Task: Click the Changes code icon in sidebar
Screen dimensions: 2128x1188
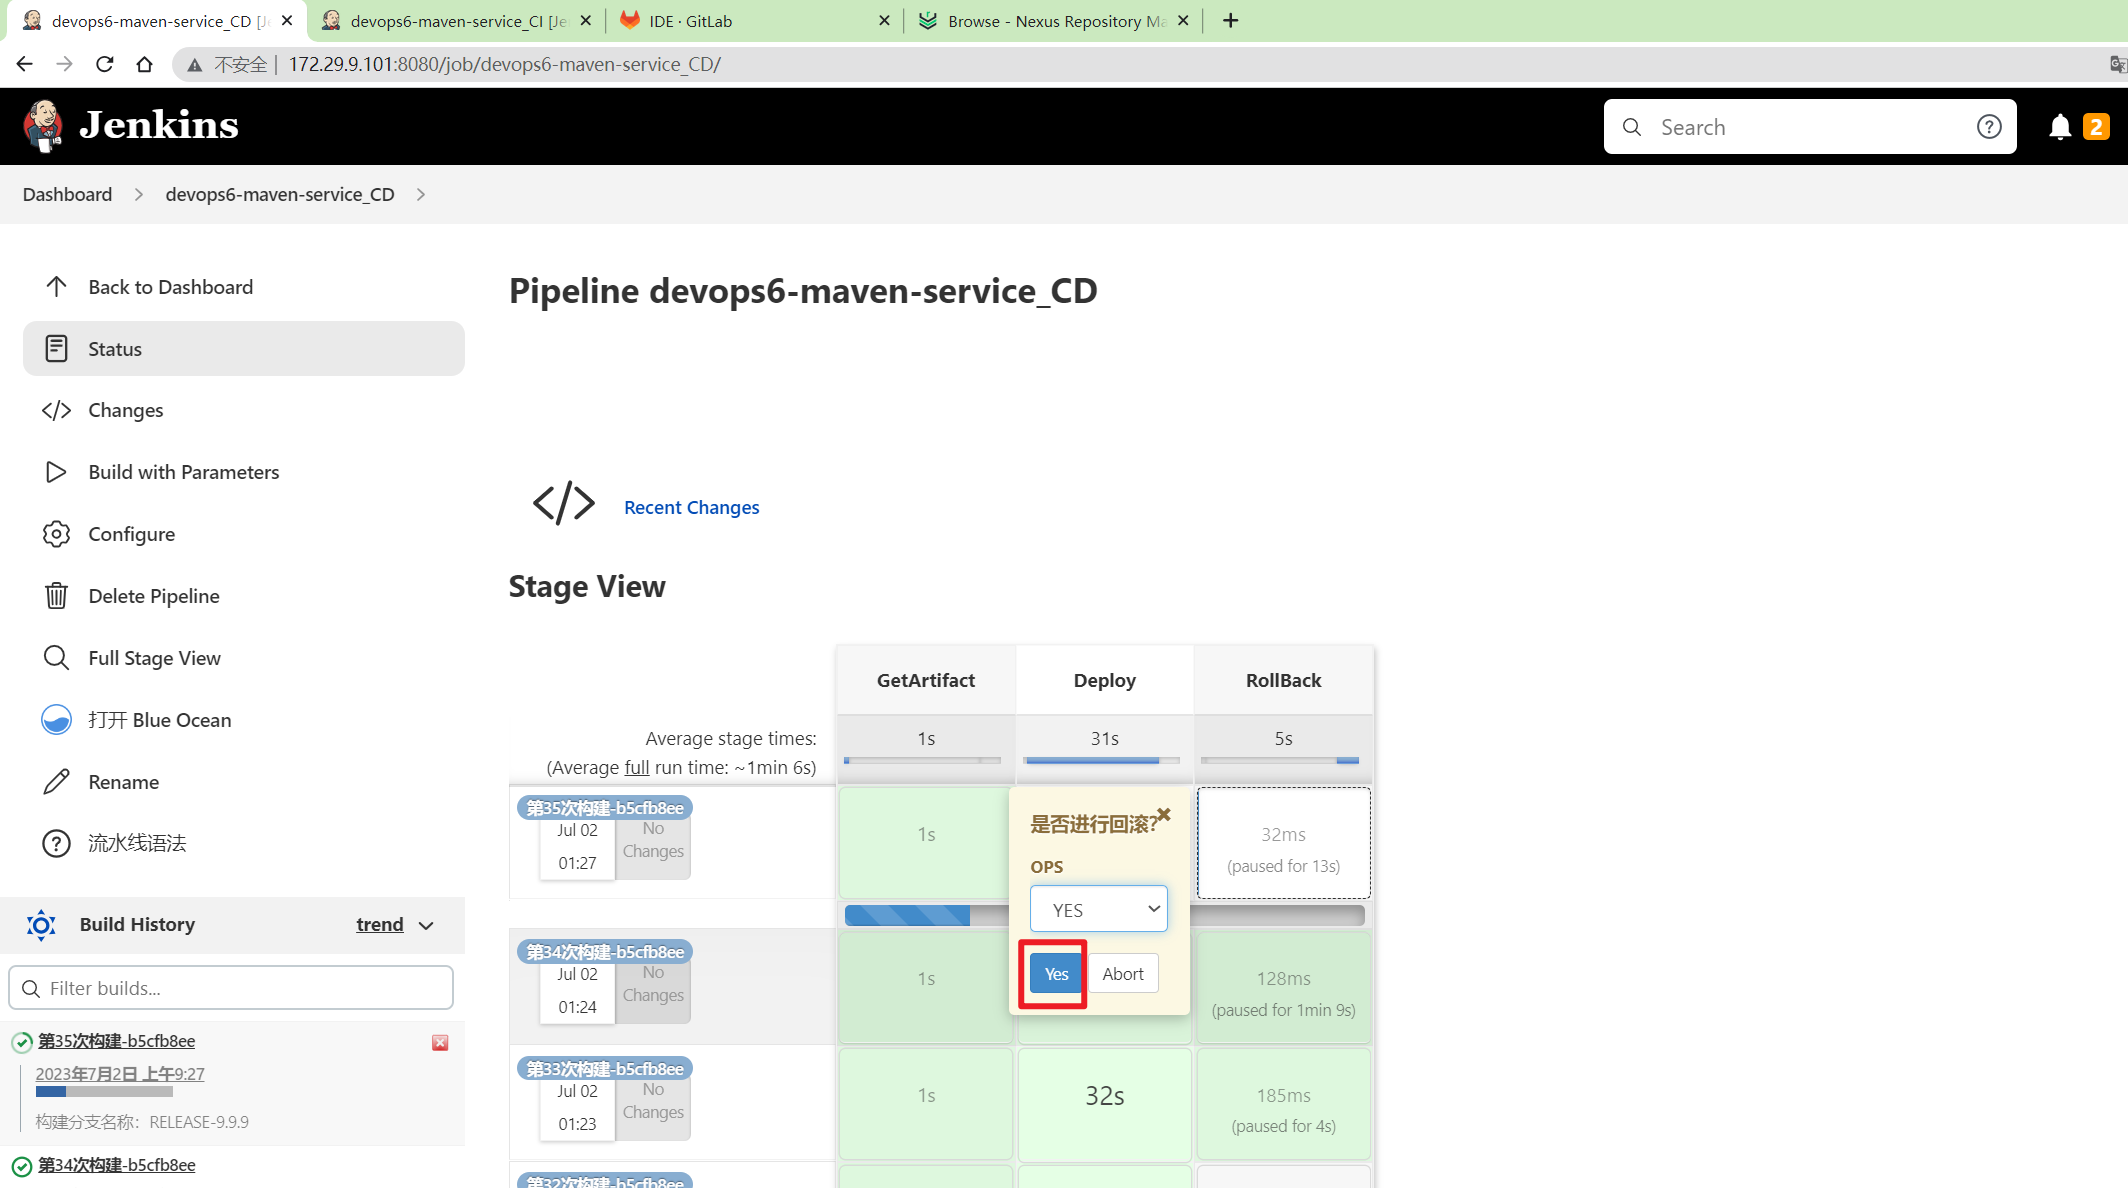Action: point(56,411)
